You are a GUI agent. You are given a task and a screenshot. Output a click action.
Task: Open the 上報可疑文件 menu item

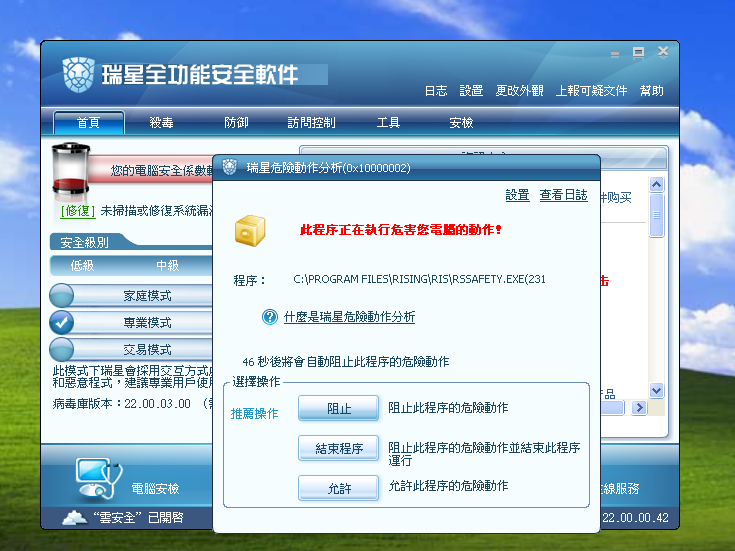[x=591, y=91]
